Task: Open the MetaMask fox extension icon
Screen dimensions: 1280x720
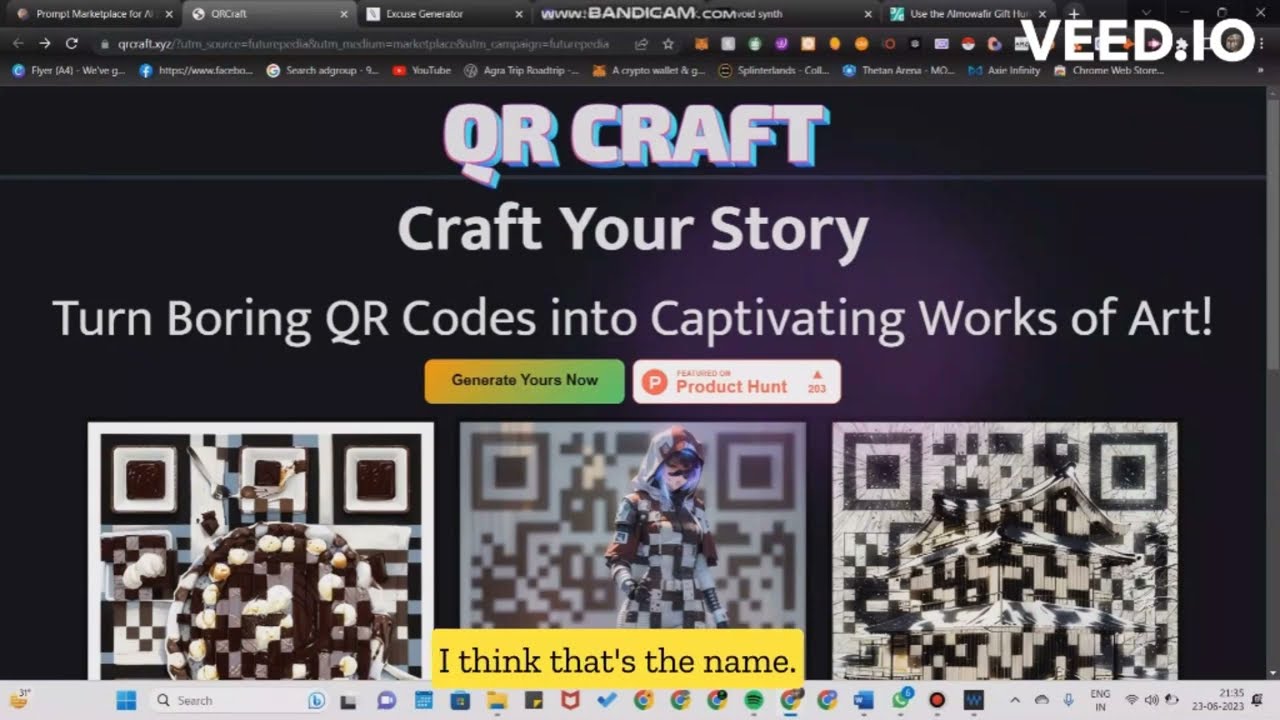Action: 702,44
